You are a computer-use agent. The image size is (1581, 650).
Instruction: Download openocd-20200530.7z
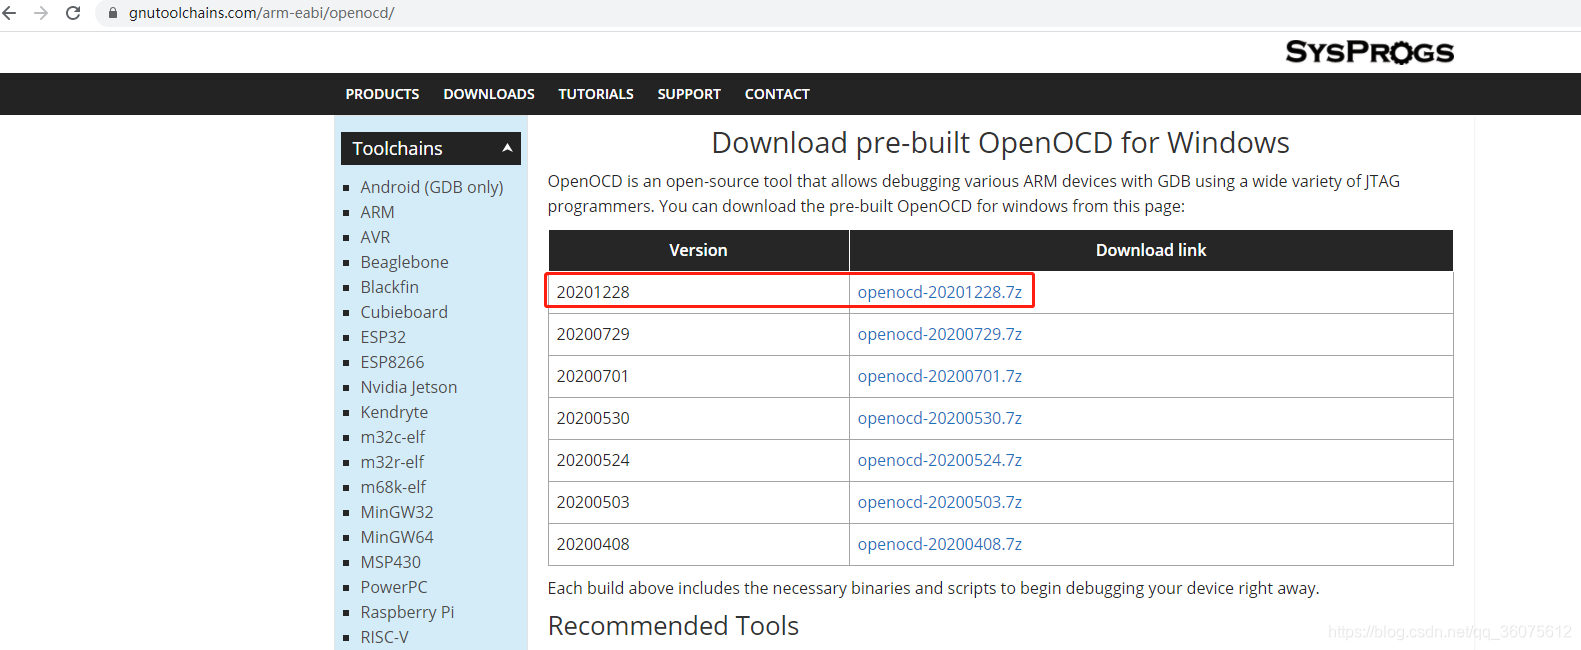click(x=940, y=418)
